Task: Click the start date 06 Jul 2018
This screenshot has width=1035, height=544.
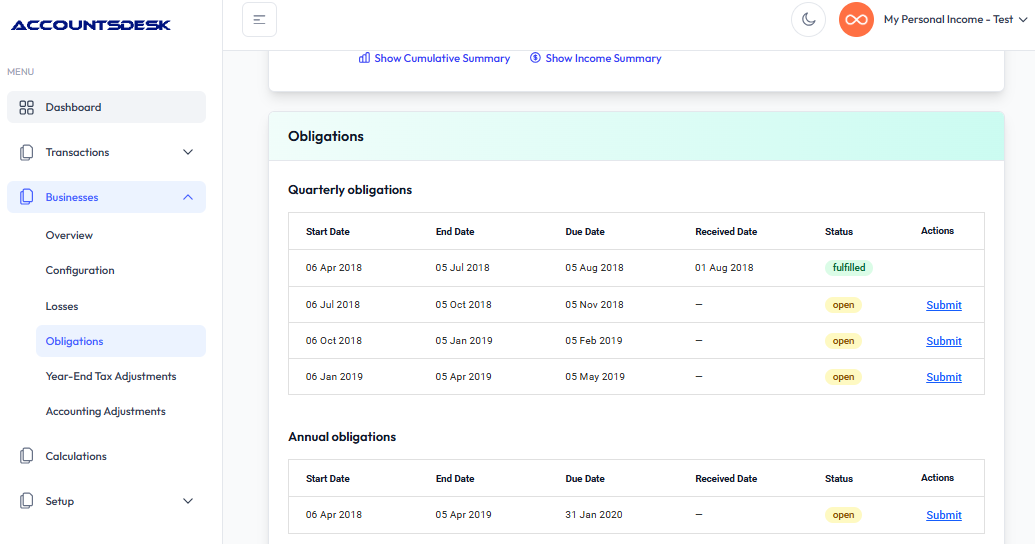Action: tap(333, 305)
